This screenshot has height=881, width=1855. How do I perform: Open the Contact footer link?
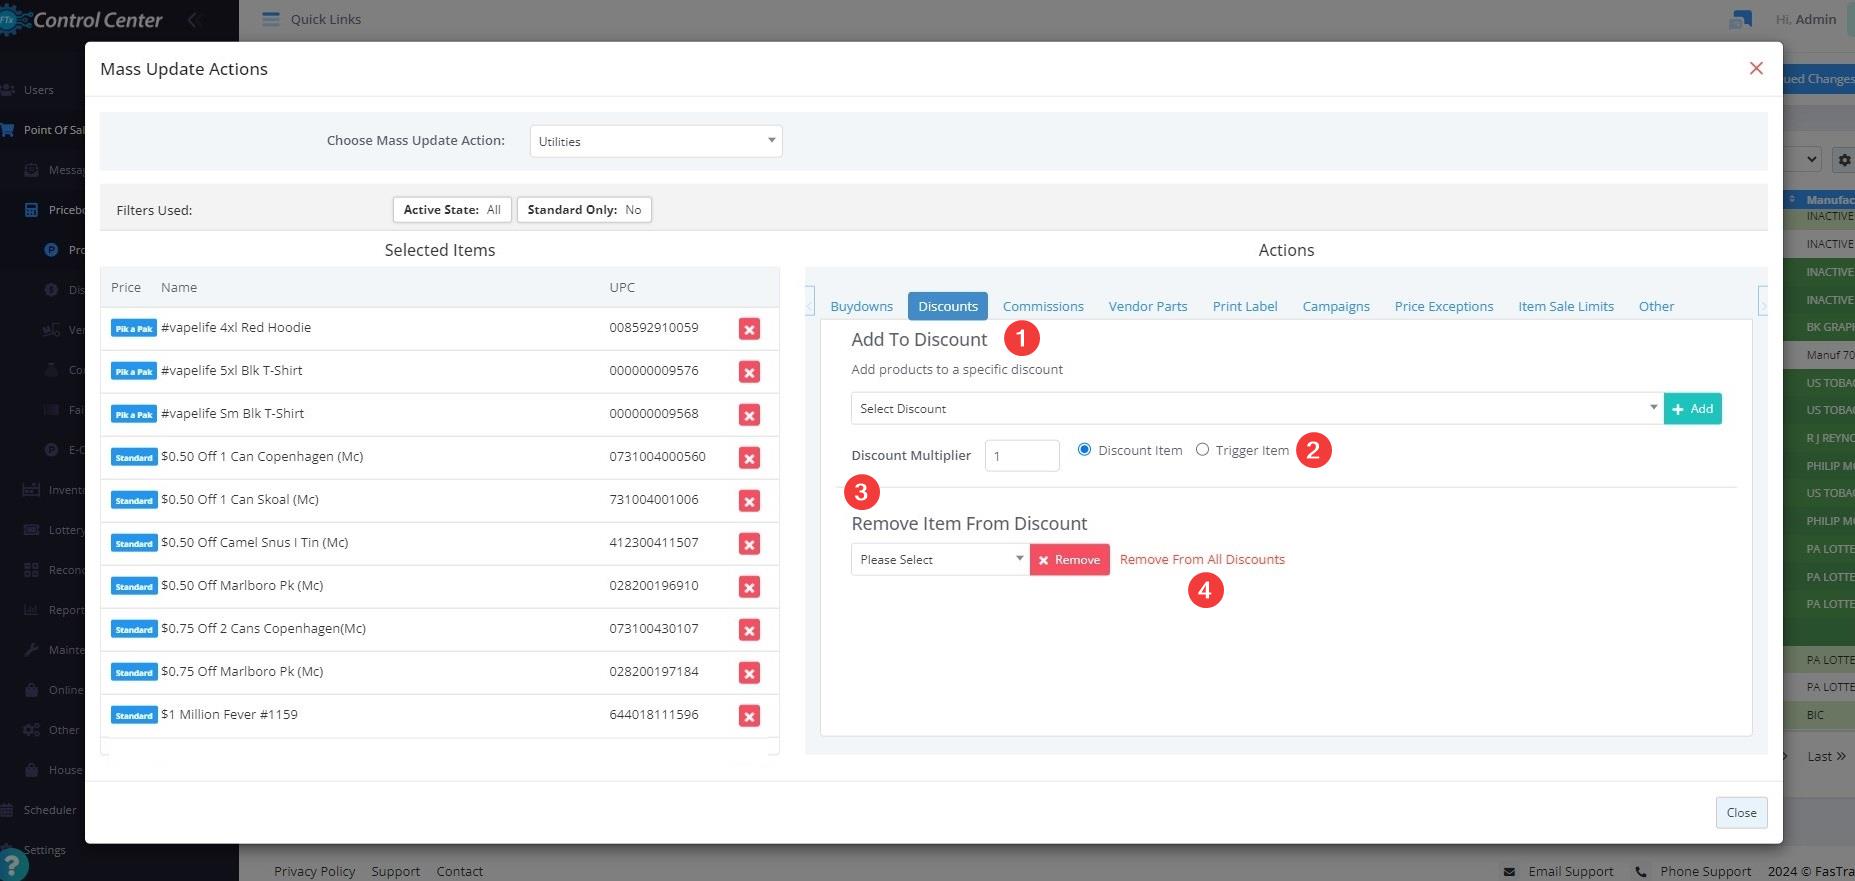point(459,871)
